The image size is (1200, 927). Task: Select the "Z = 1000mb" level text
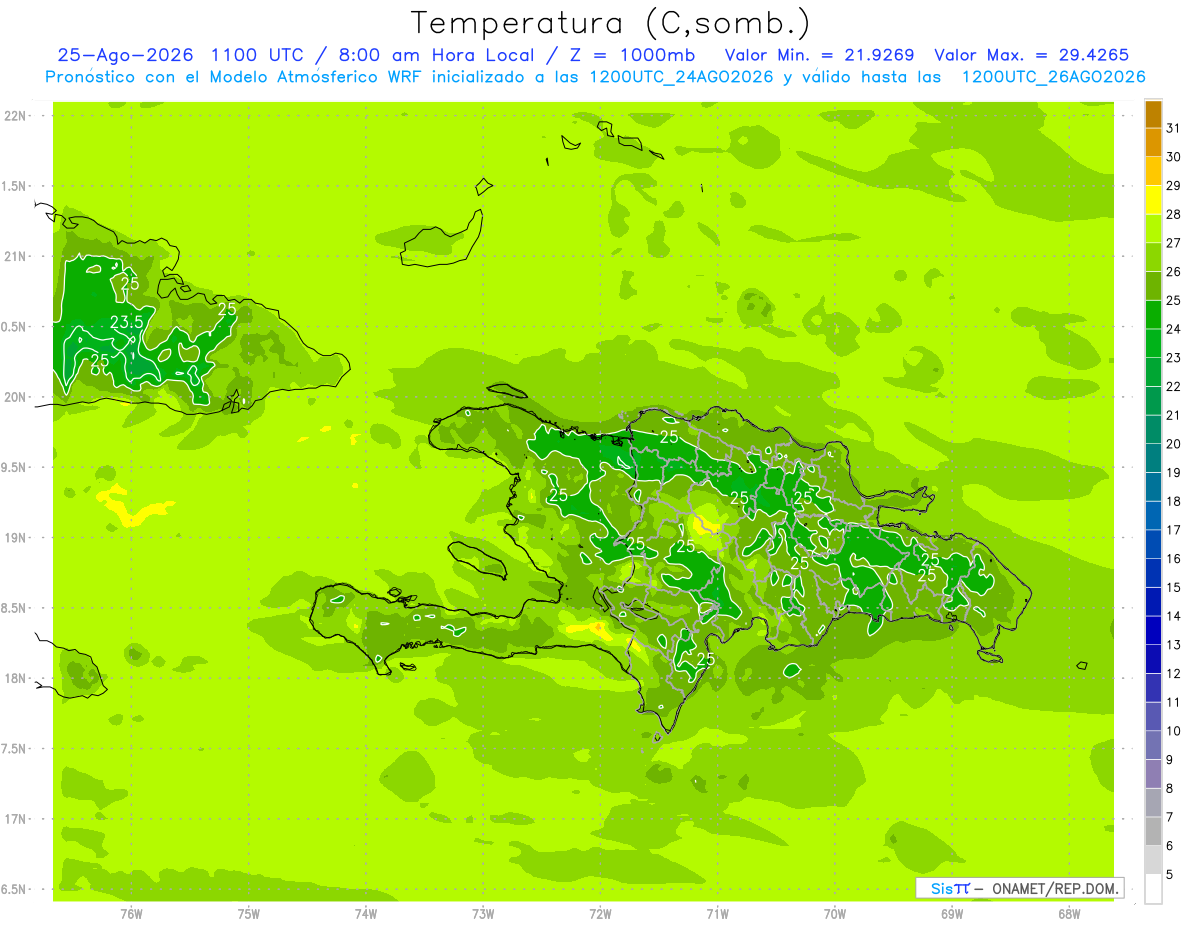[633, 55]
